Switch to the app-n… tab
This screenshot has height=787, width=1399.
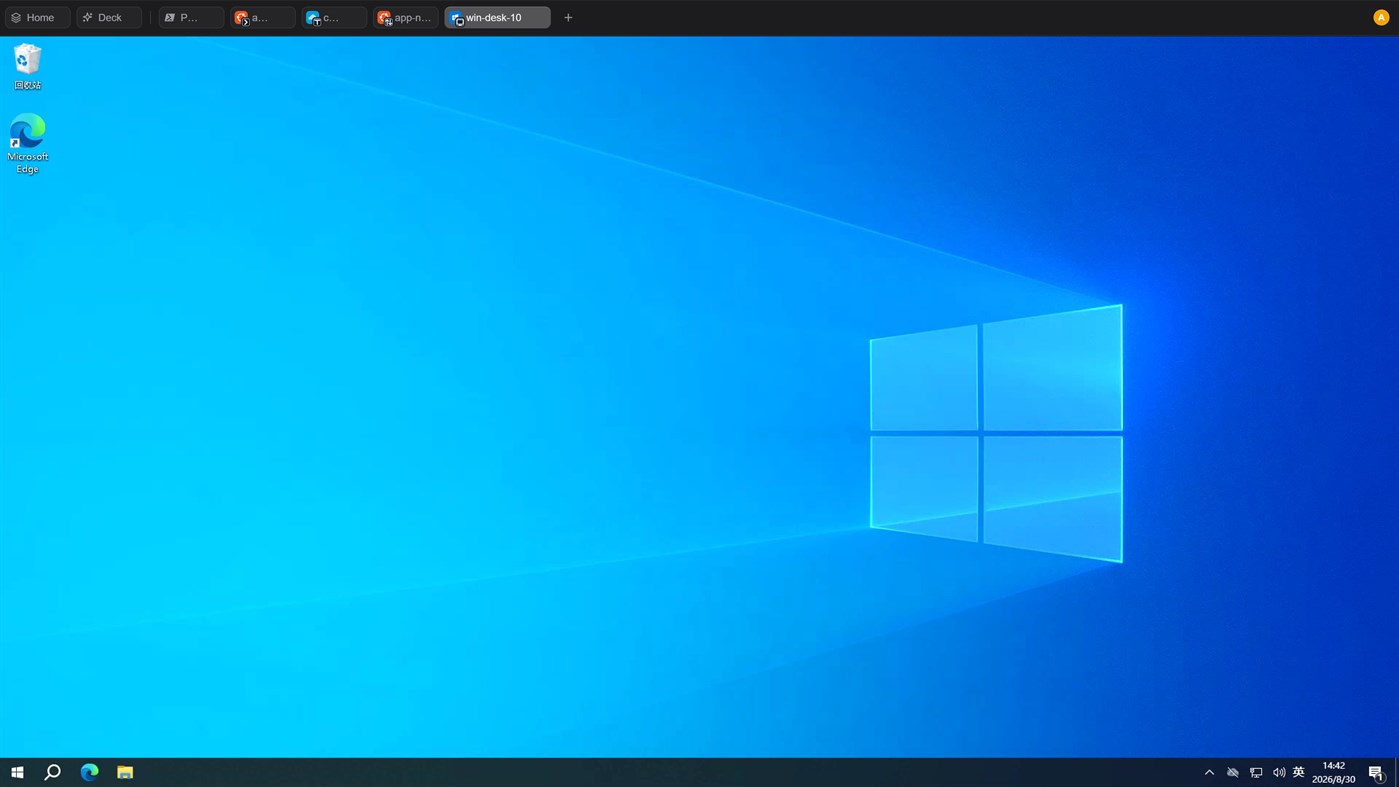405,17
